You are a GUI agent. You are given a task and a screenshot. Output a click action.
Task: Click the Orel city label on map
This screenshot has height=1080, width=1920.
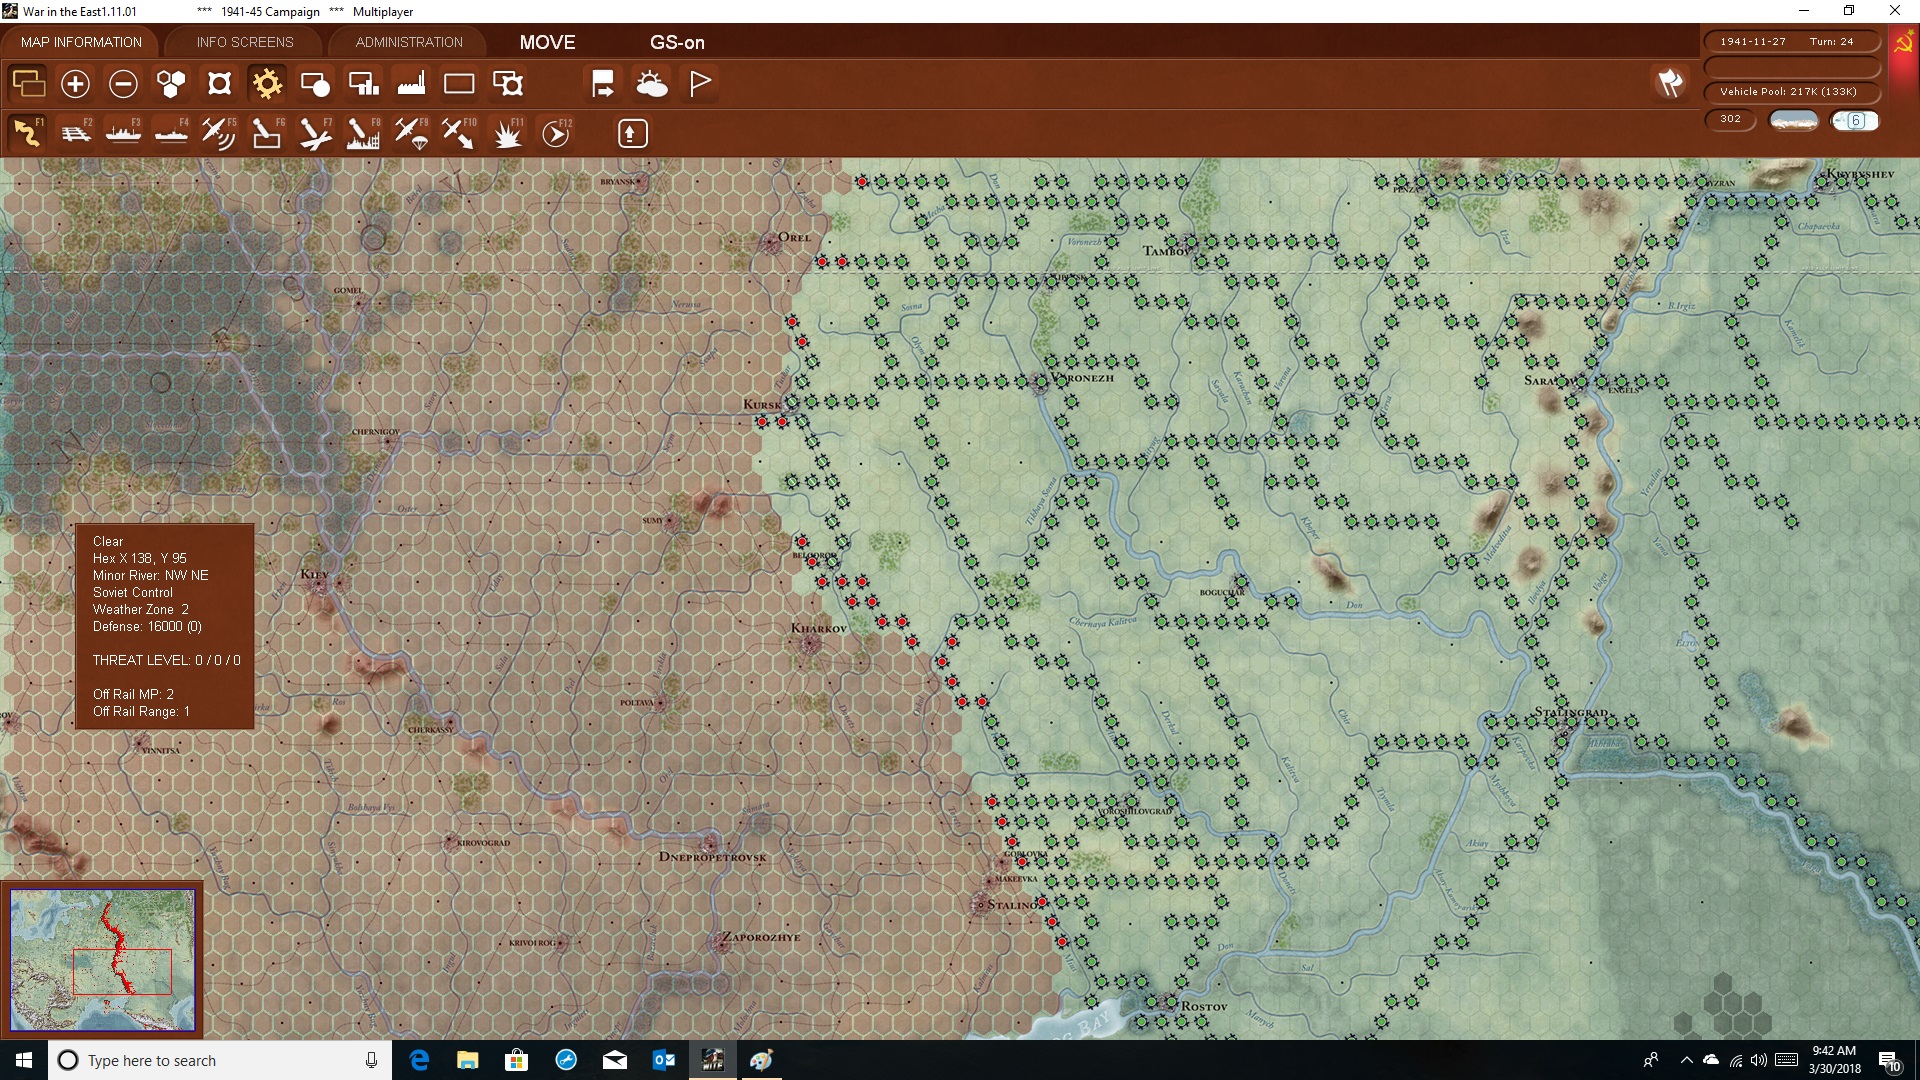point(795,237)
